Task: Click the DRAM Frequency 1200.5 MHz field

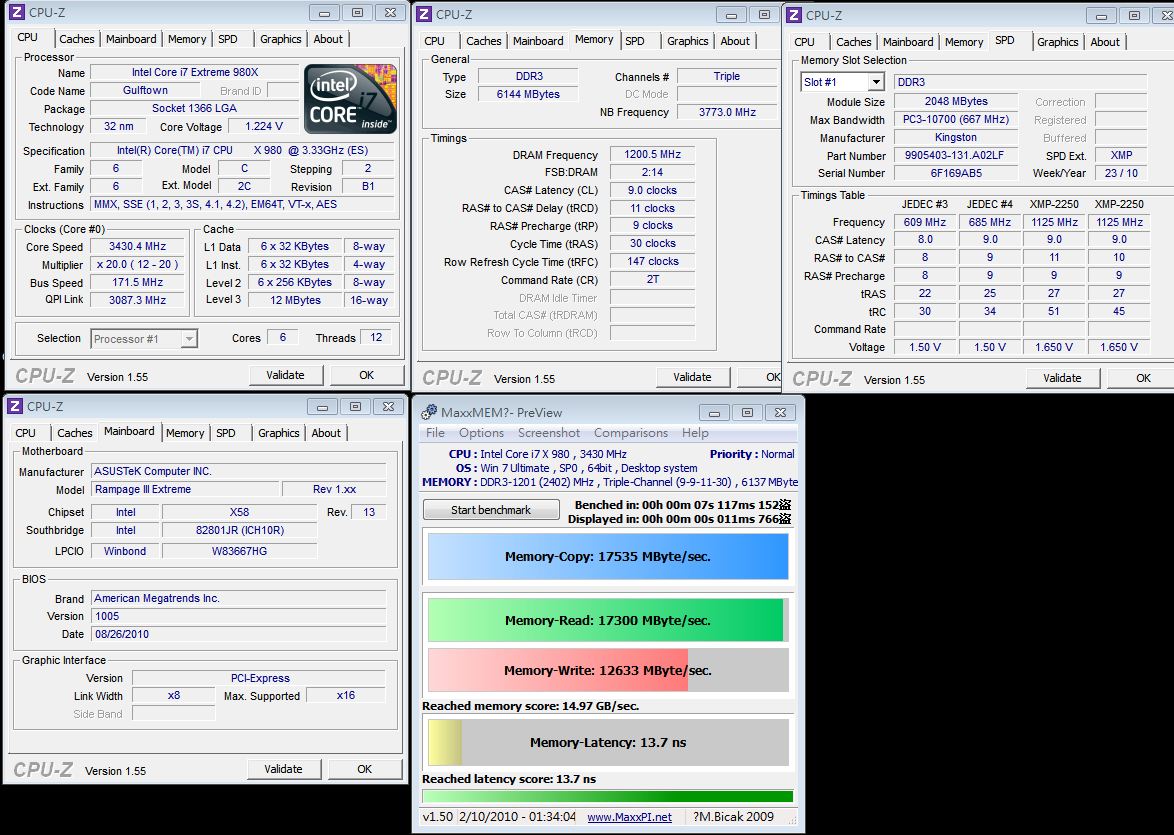Action: coord(652,154)
